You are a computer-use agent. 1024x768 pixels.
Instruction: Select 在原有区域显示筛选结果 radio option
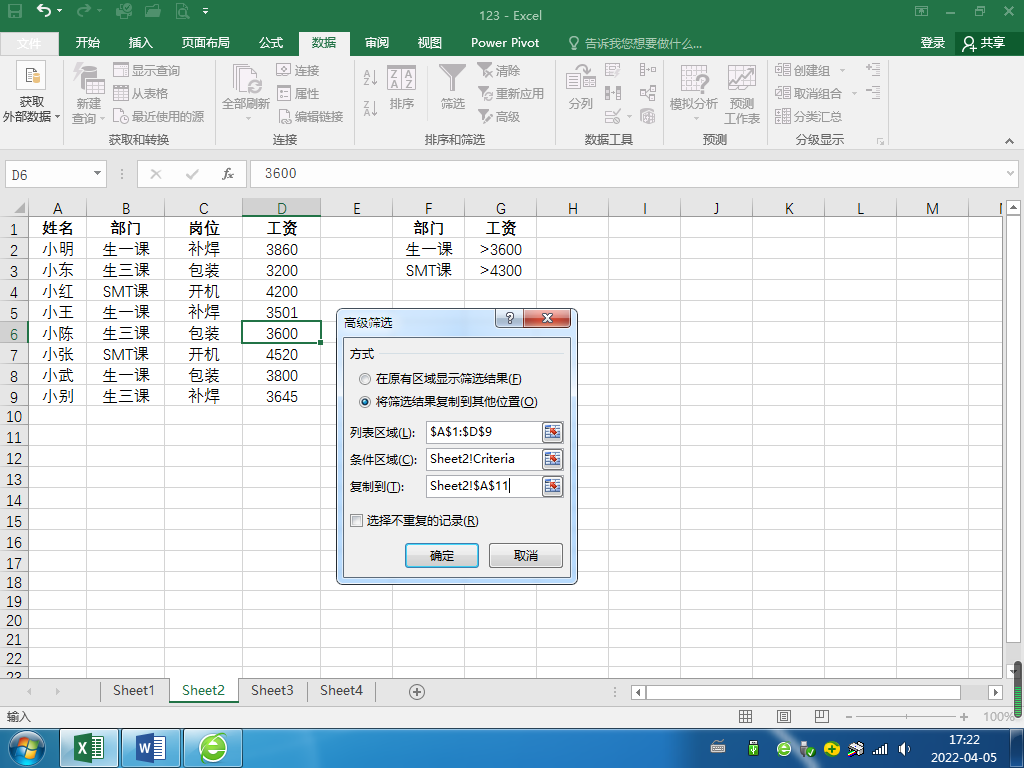pyautogui.click(x=364, y=379)
